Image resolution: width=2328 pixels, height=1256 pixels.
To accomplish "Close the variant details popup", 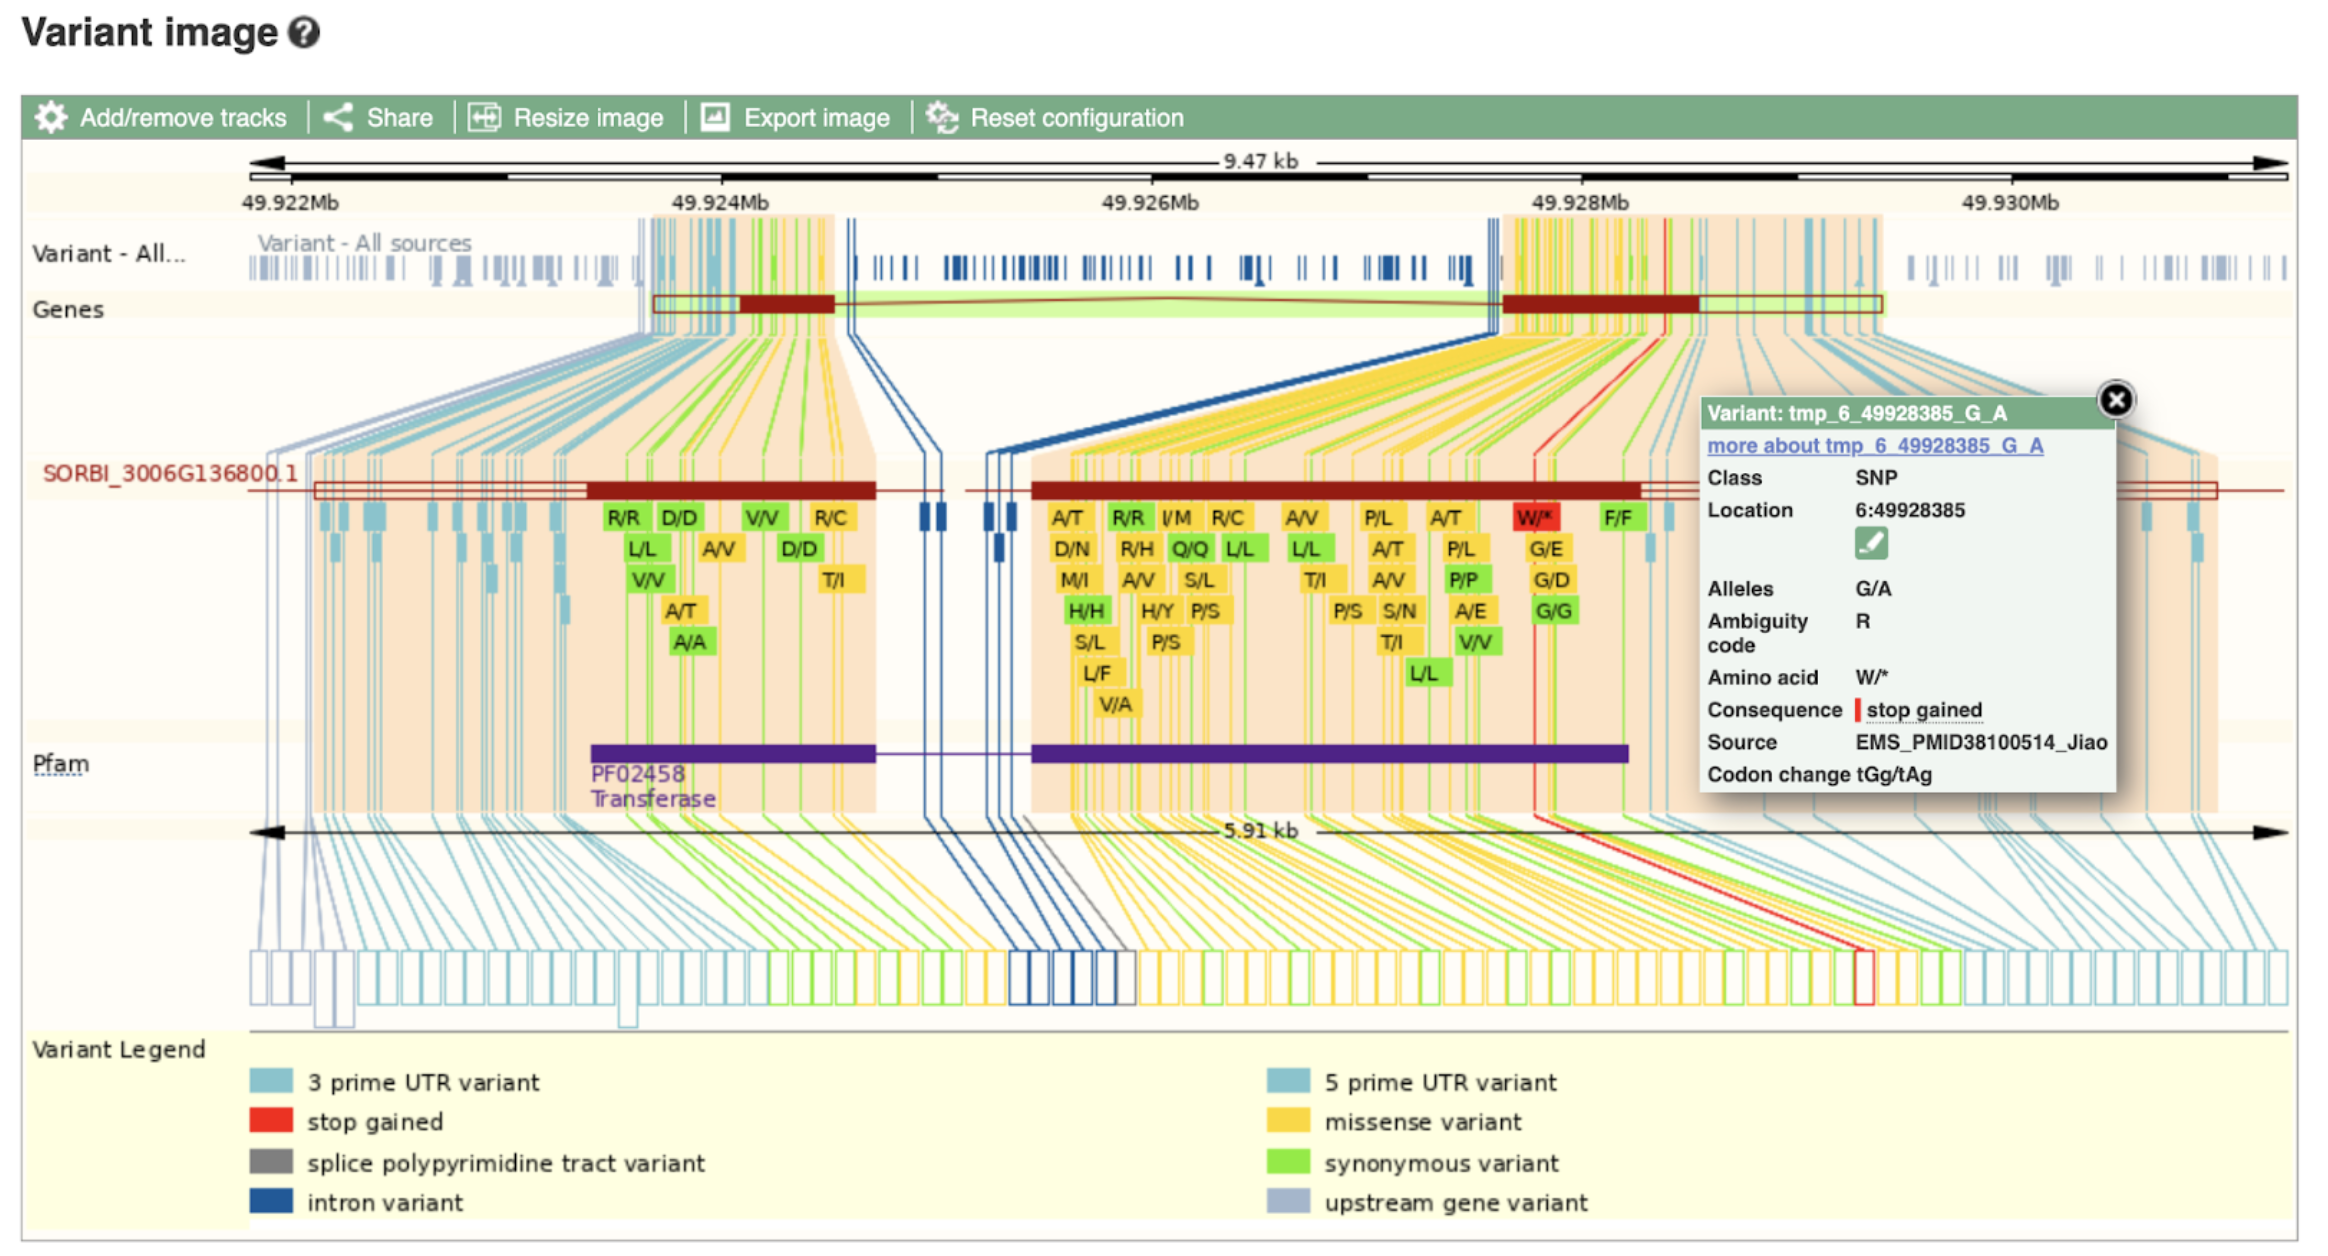I will [2115, 400].
